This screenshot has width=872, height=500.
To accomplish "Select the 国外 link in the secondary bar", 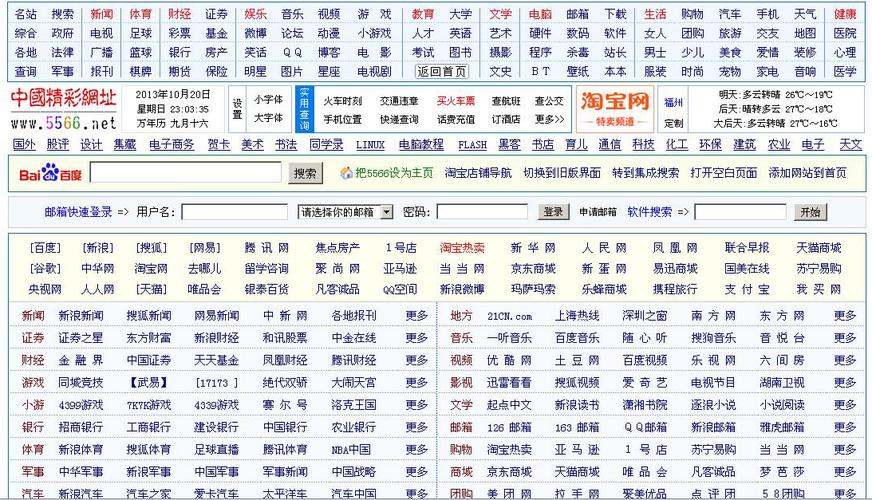I will [24, 145].
